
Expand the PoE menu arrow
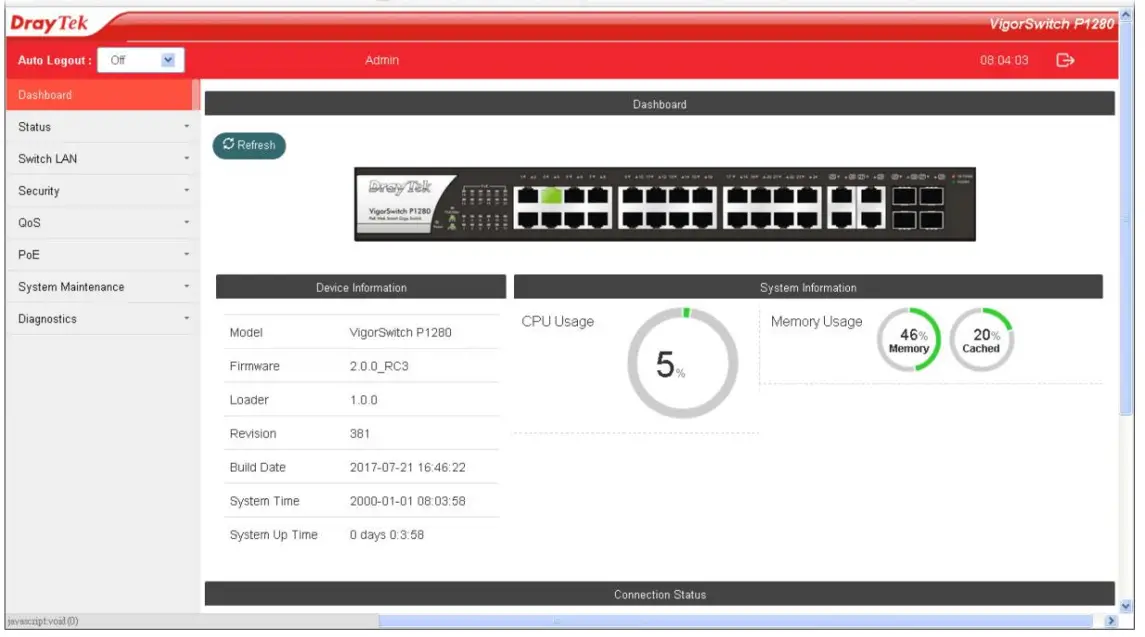[x=186, y=254]
